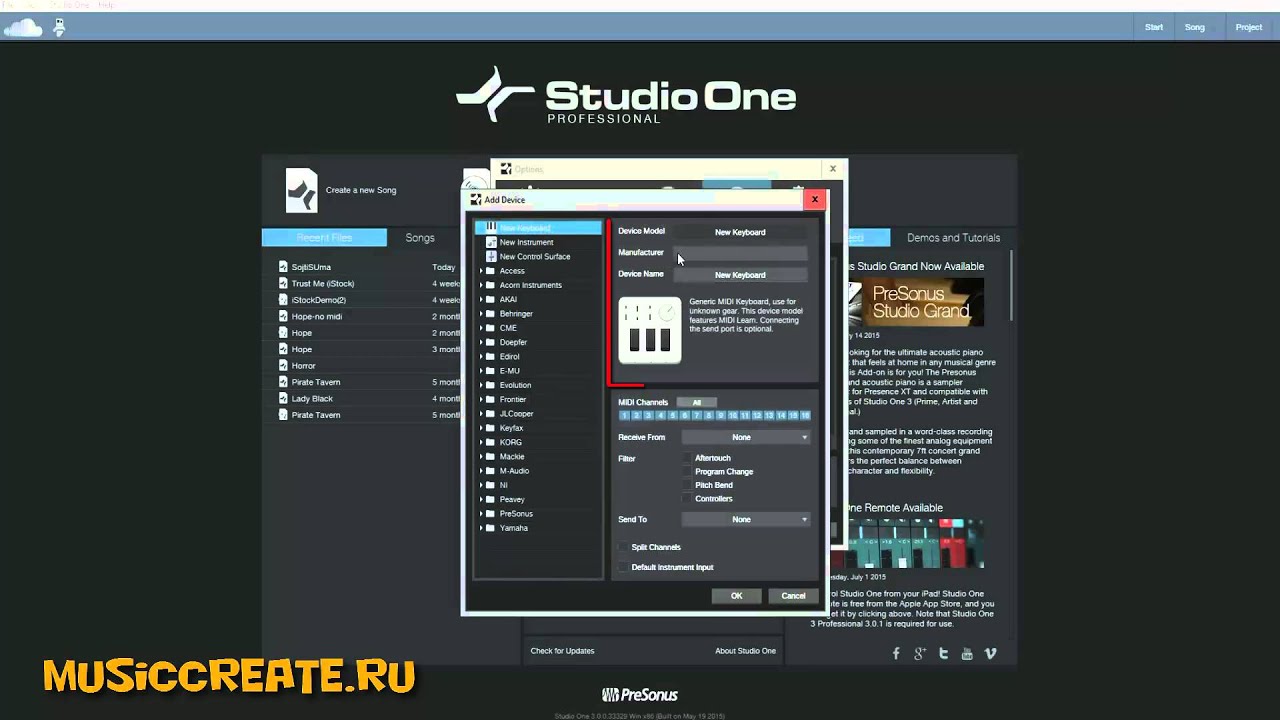1280x720 pixels.
Task: Click the M-Audio folder icon
Action: (490, 471)
